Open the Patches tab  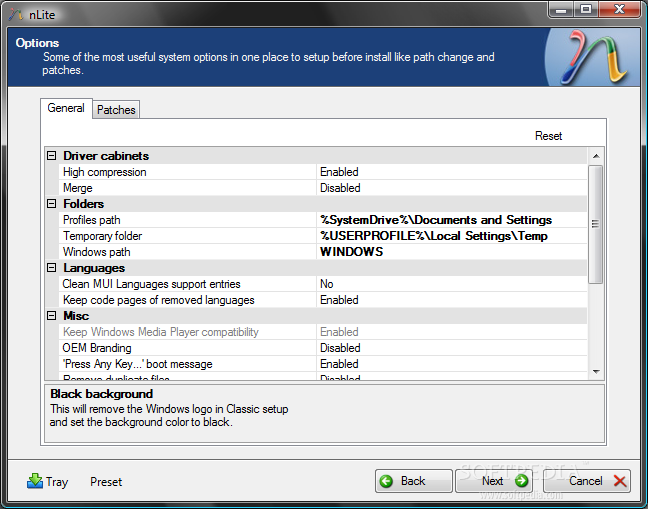(x=116, y=110)
